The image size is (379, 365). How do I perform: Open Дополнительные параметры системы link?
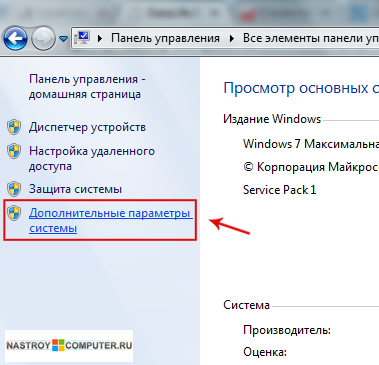[111, 220]
